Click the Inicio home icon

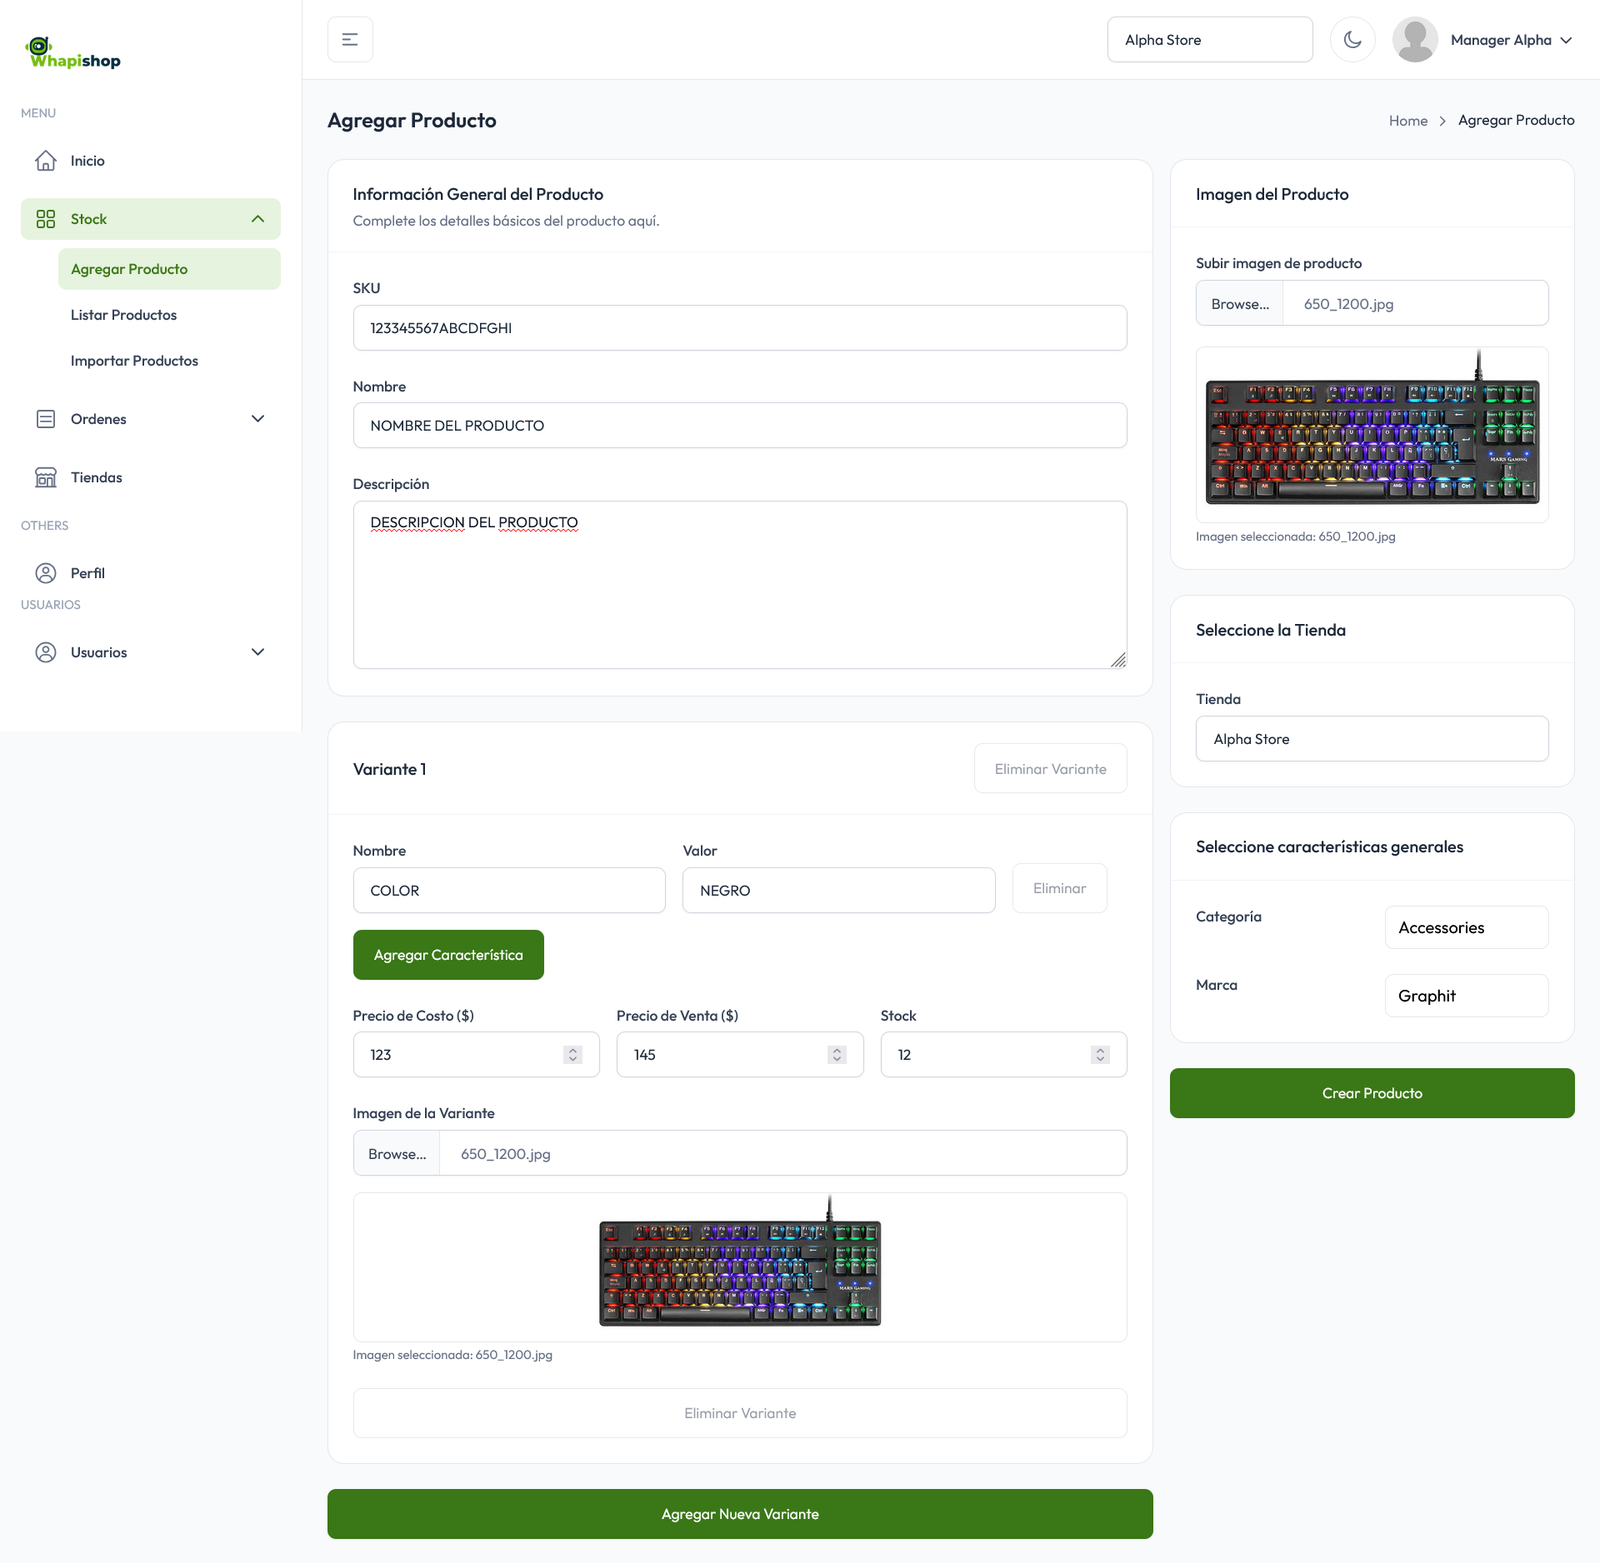[x=46, y=161]
